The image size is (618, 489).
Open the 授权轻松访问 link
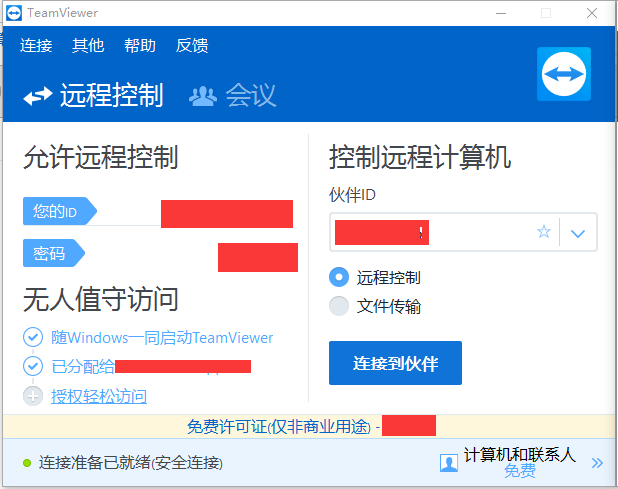[x=99, y=396]
